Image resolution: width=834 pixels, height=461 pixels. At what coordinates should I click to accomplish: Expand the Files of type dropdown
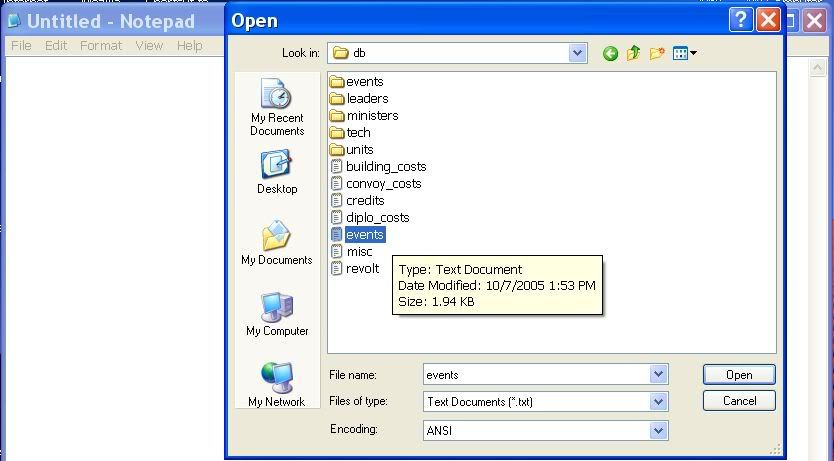click(658, 402)
